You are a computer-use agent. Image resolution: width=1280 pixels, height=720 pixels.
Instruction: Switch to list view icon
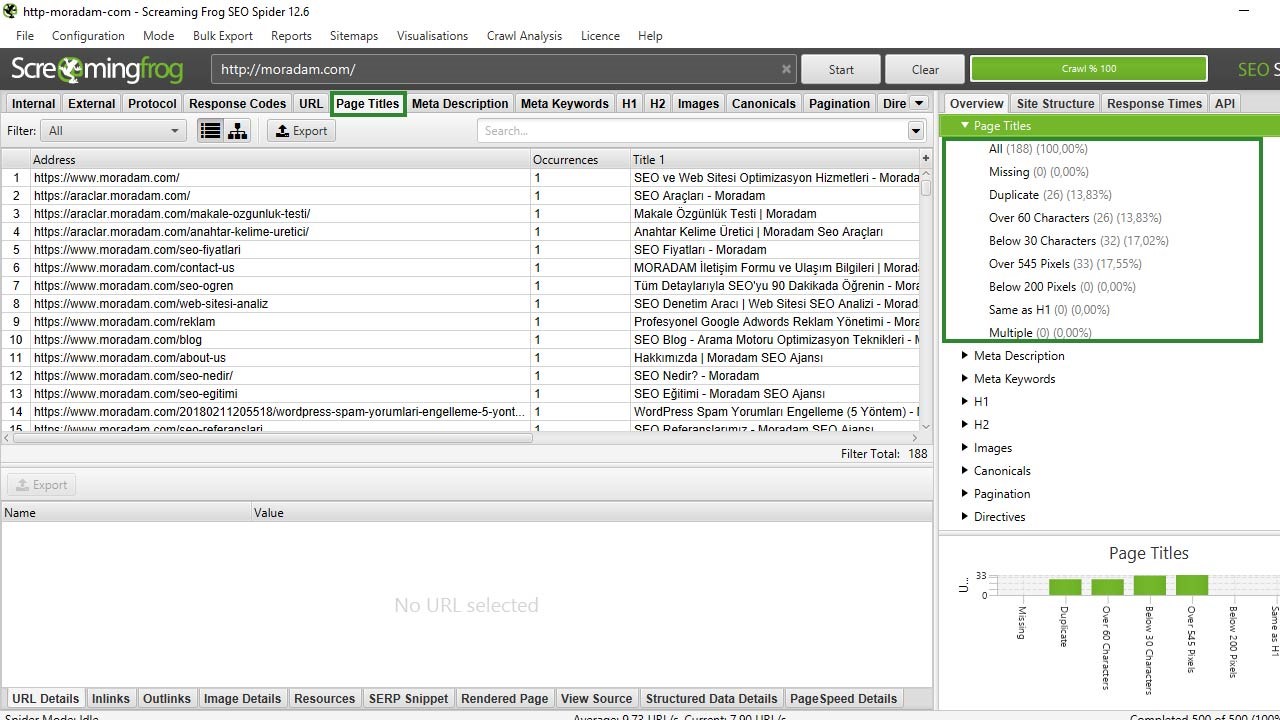click(210, 131)
